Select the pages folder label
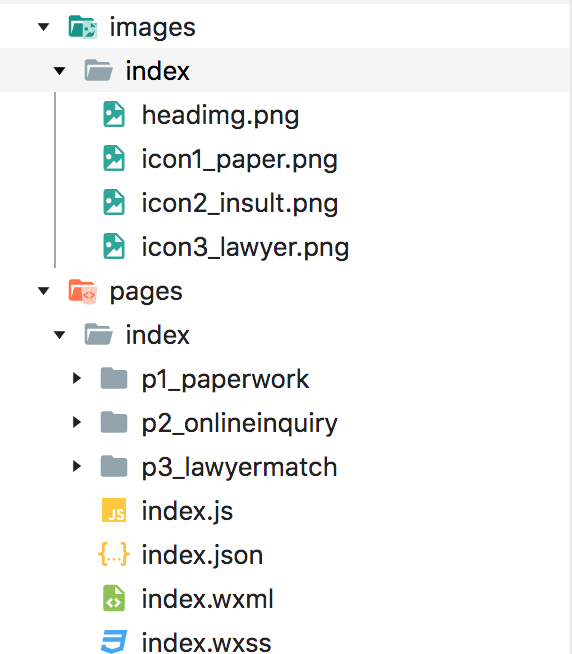 coord(146,292)
